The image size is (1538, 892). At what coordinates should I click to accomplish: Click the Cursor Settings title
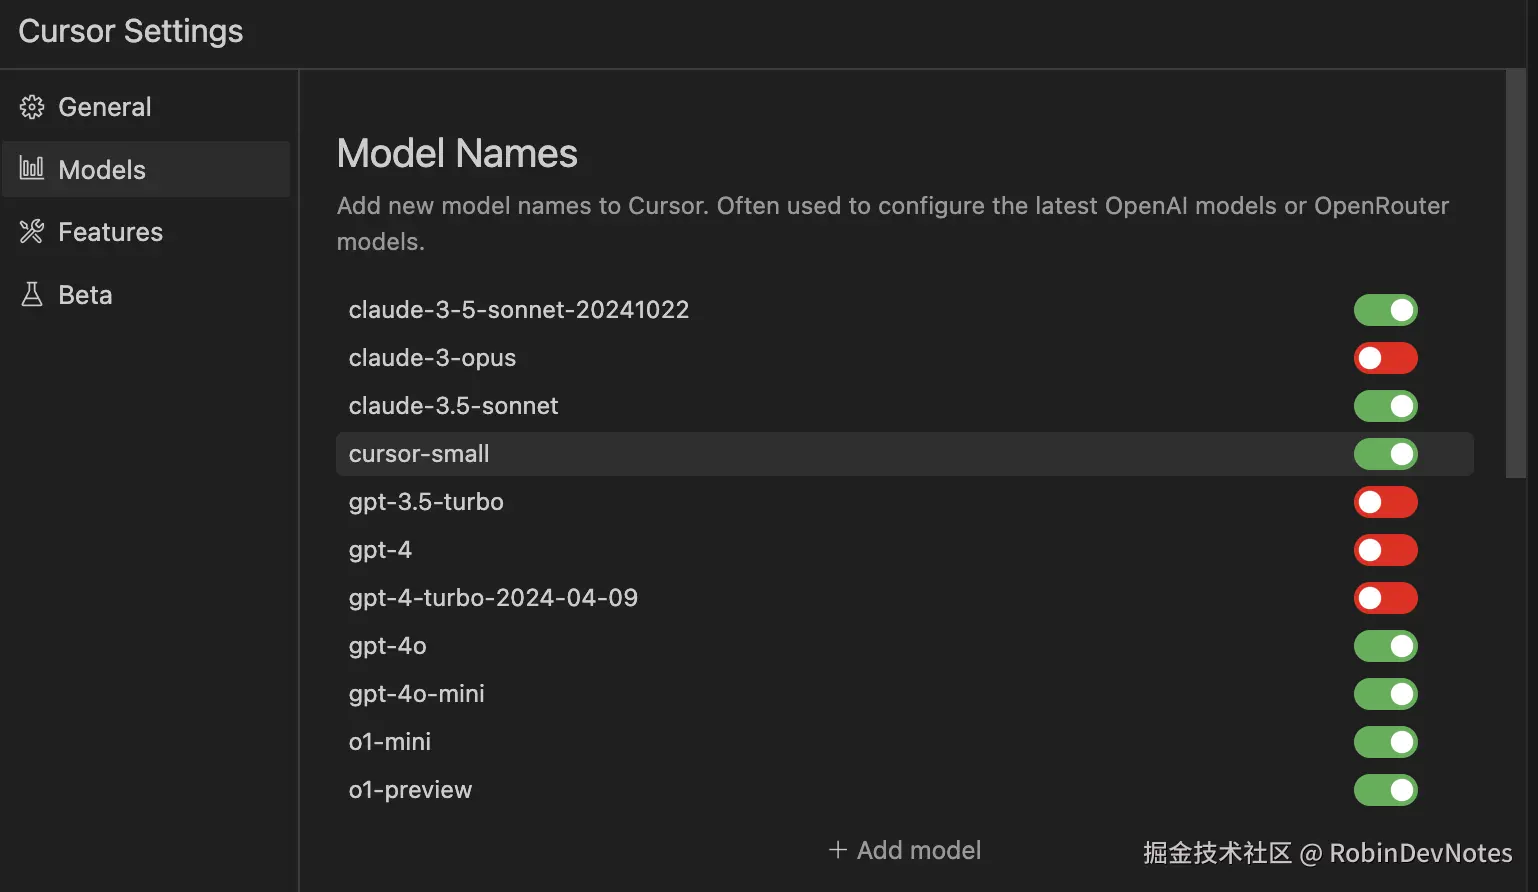131,31
